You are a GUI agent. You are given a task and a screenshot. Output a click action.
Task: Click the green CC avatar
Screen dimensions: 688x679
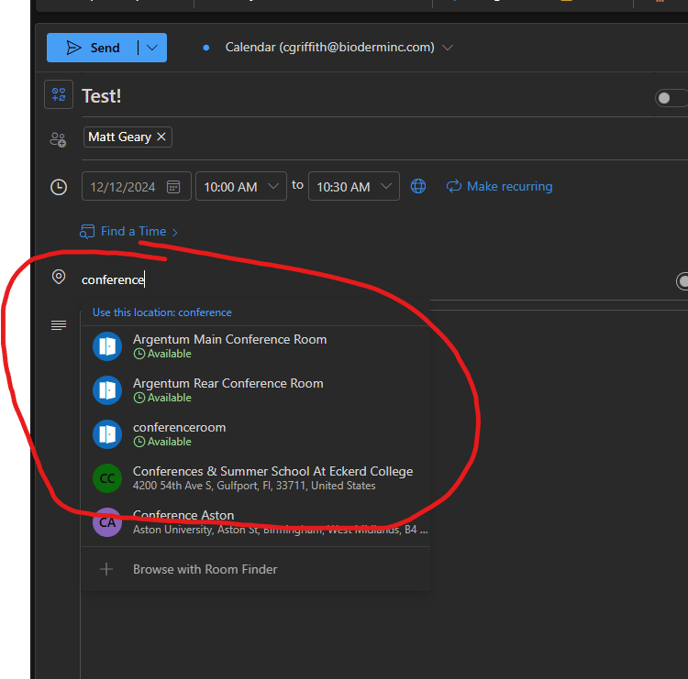pyautogui.click(x=107, y=478)
